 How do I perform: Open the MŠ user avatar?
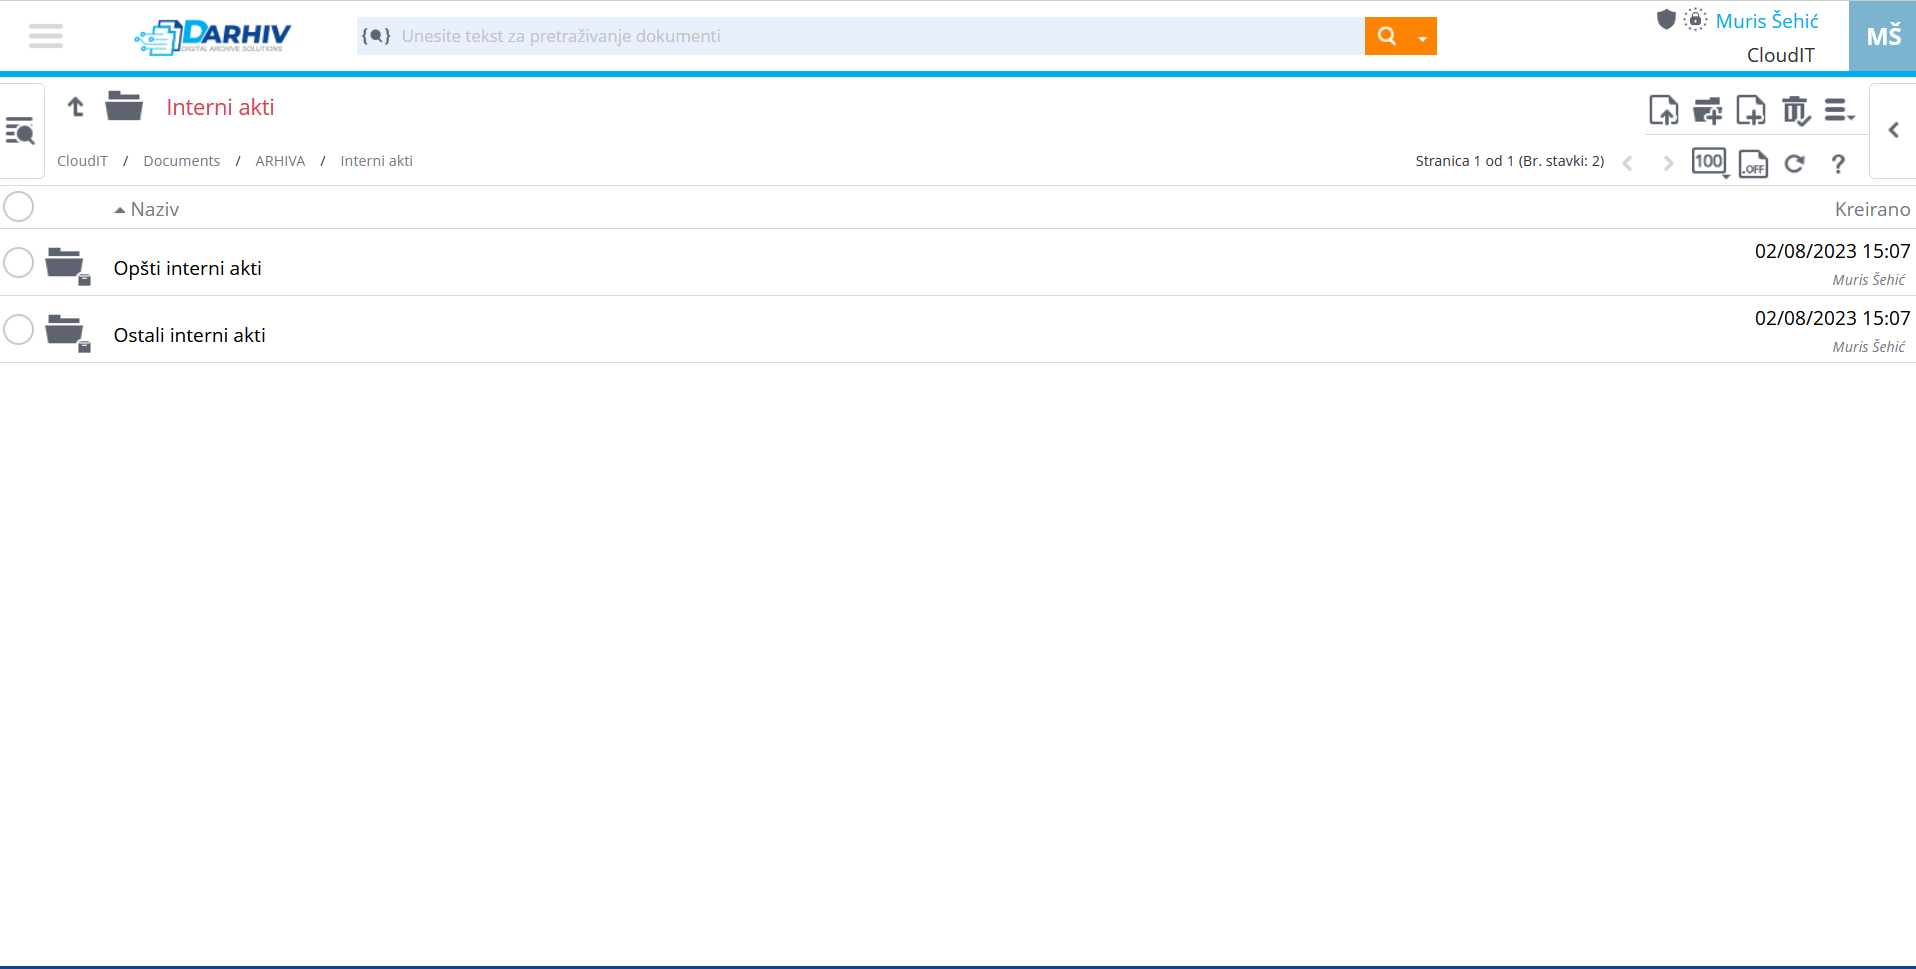(x=1883, y=36)
